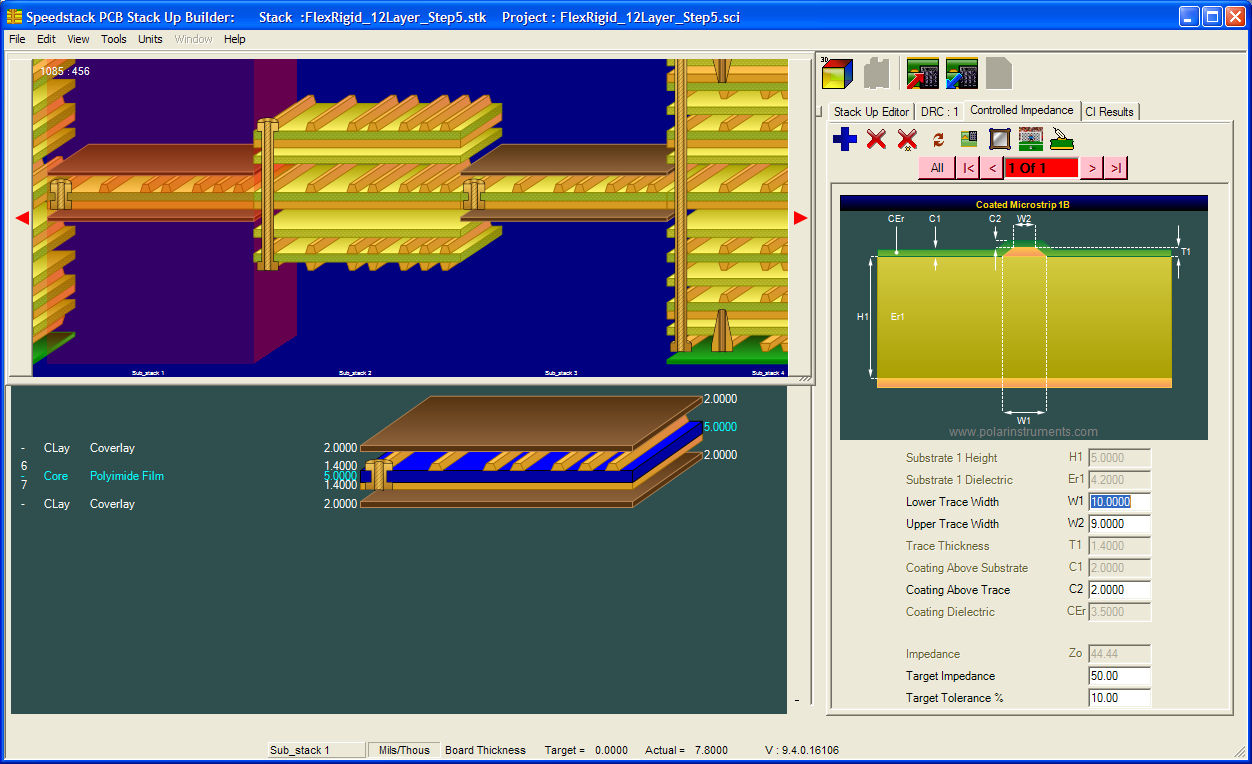Click the Coating Above Trace C2 field
Screen dimensions: 1252x764
tap(1119, 590)
